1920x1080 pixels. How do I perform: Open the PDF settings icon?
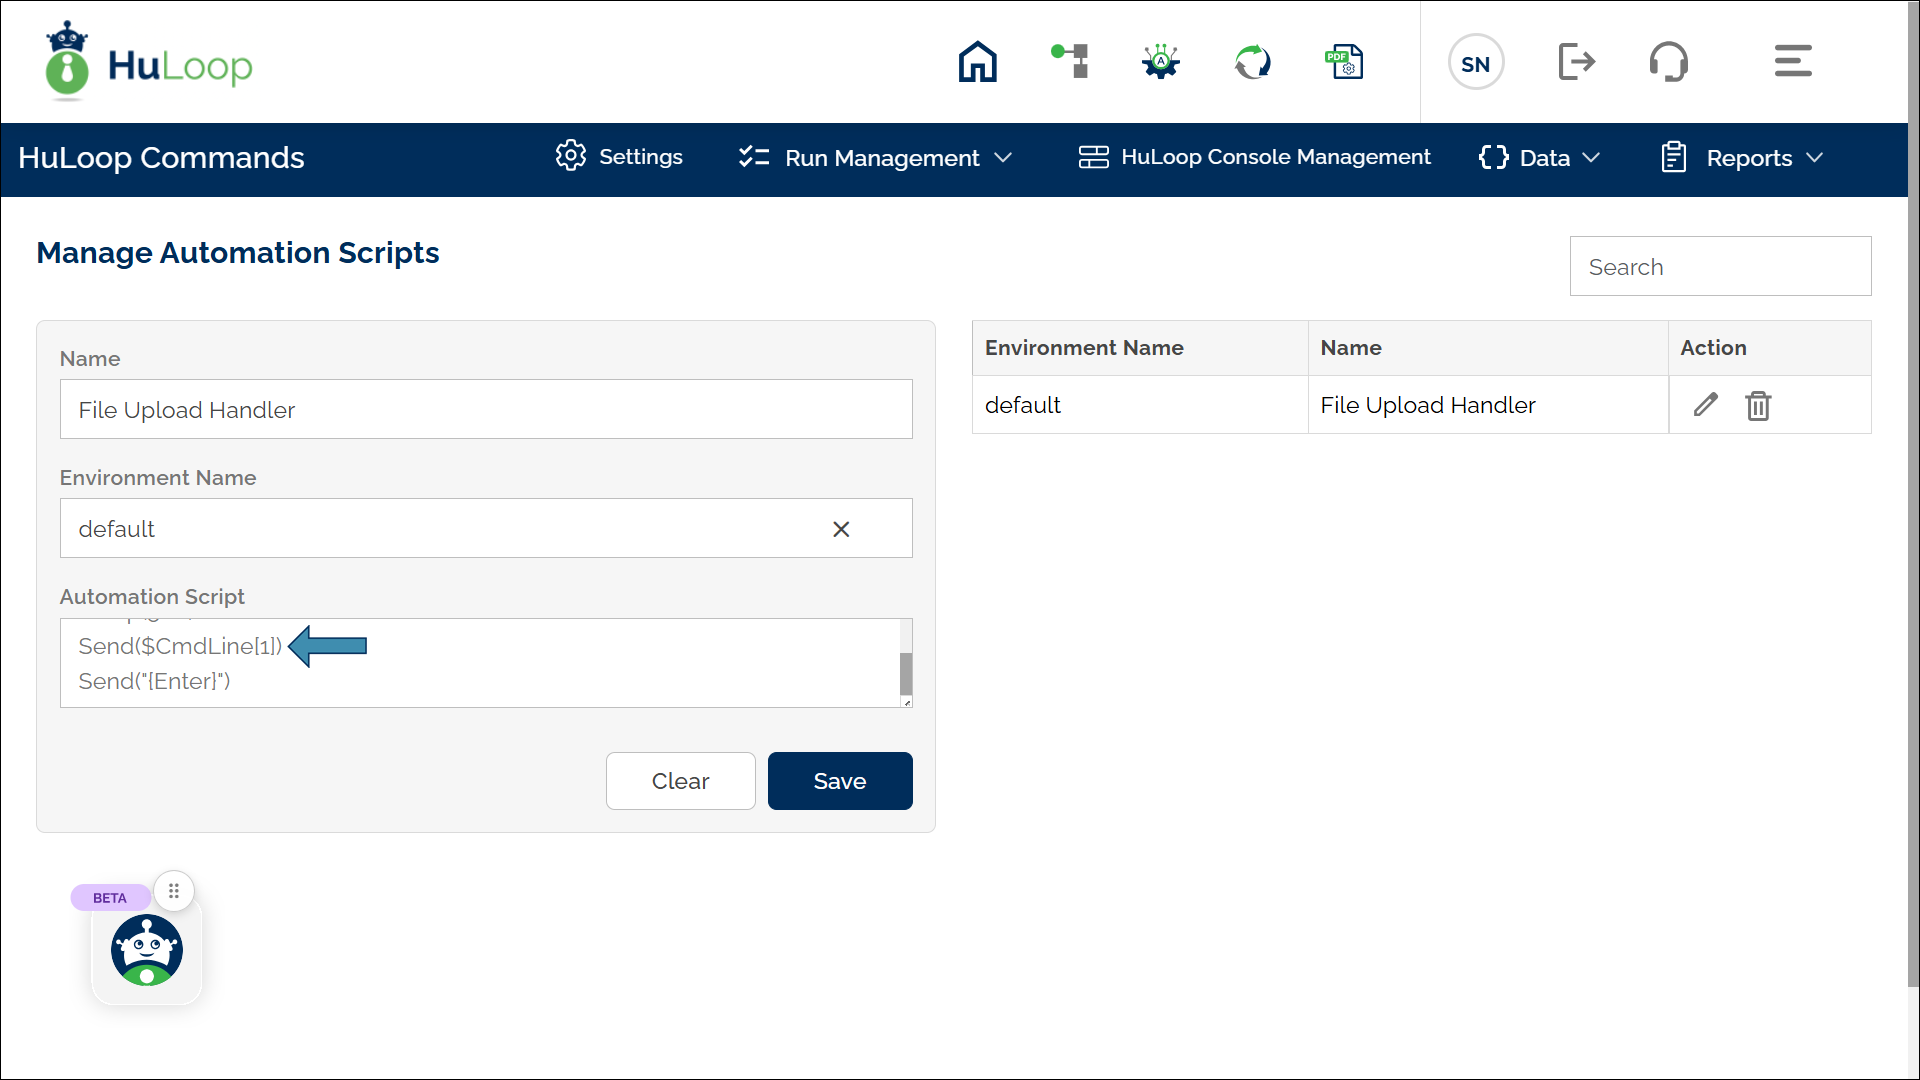[1344, 62]
